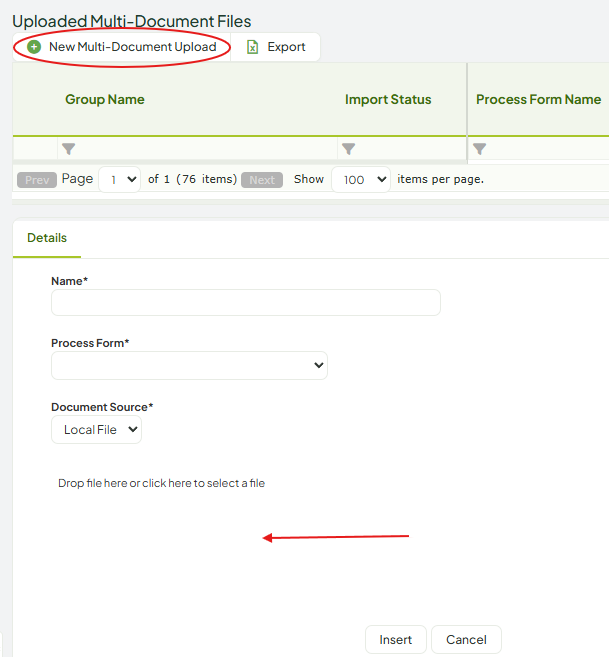This screenshot has height=657, width=609.
Task: Switch to the Details tab
Action: [47, 238]
